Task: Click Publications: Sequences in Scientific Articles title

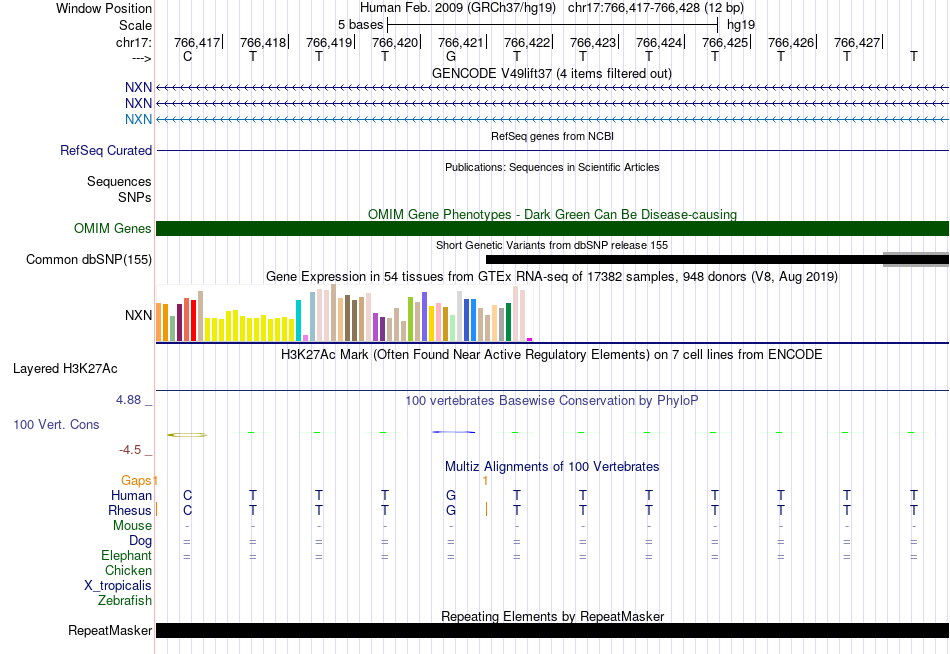Action: (552, 167)
